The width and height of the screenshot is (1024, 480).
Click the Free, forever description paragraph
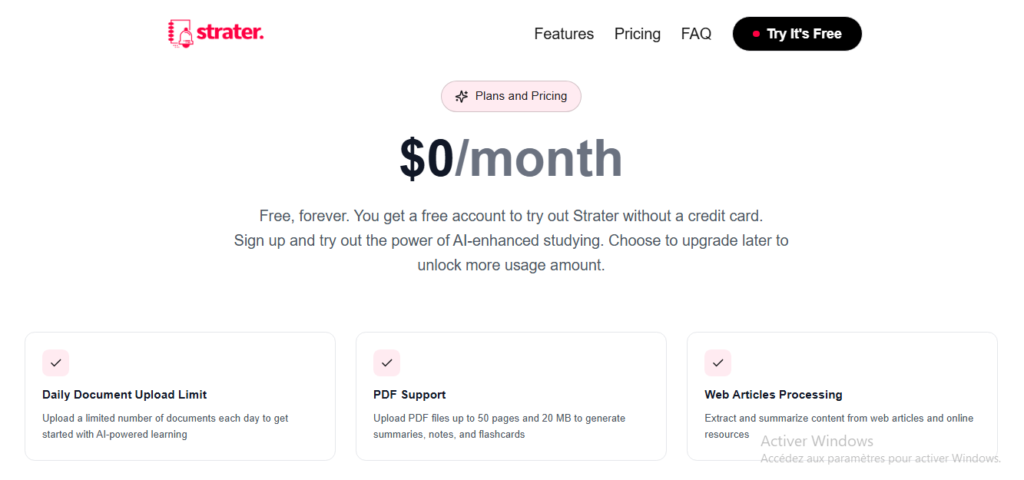511,241
